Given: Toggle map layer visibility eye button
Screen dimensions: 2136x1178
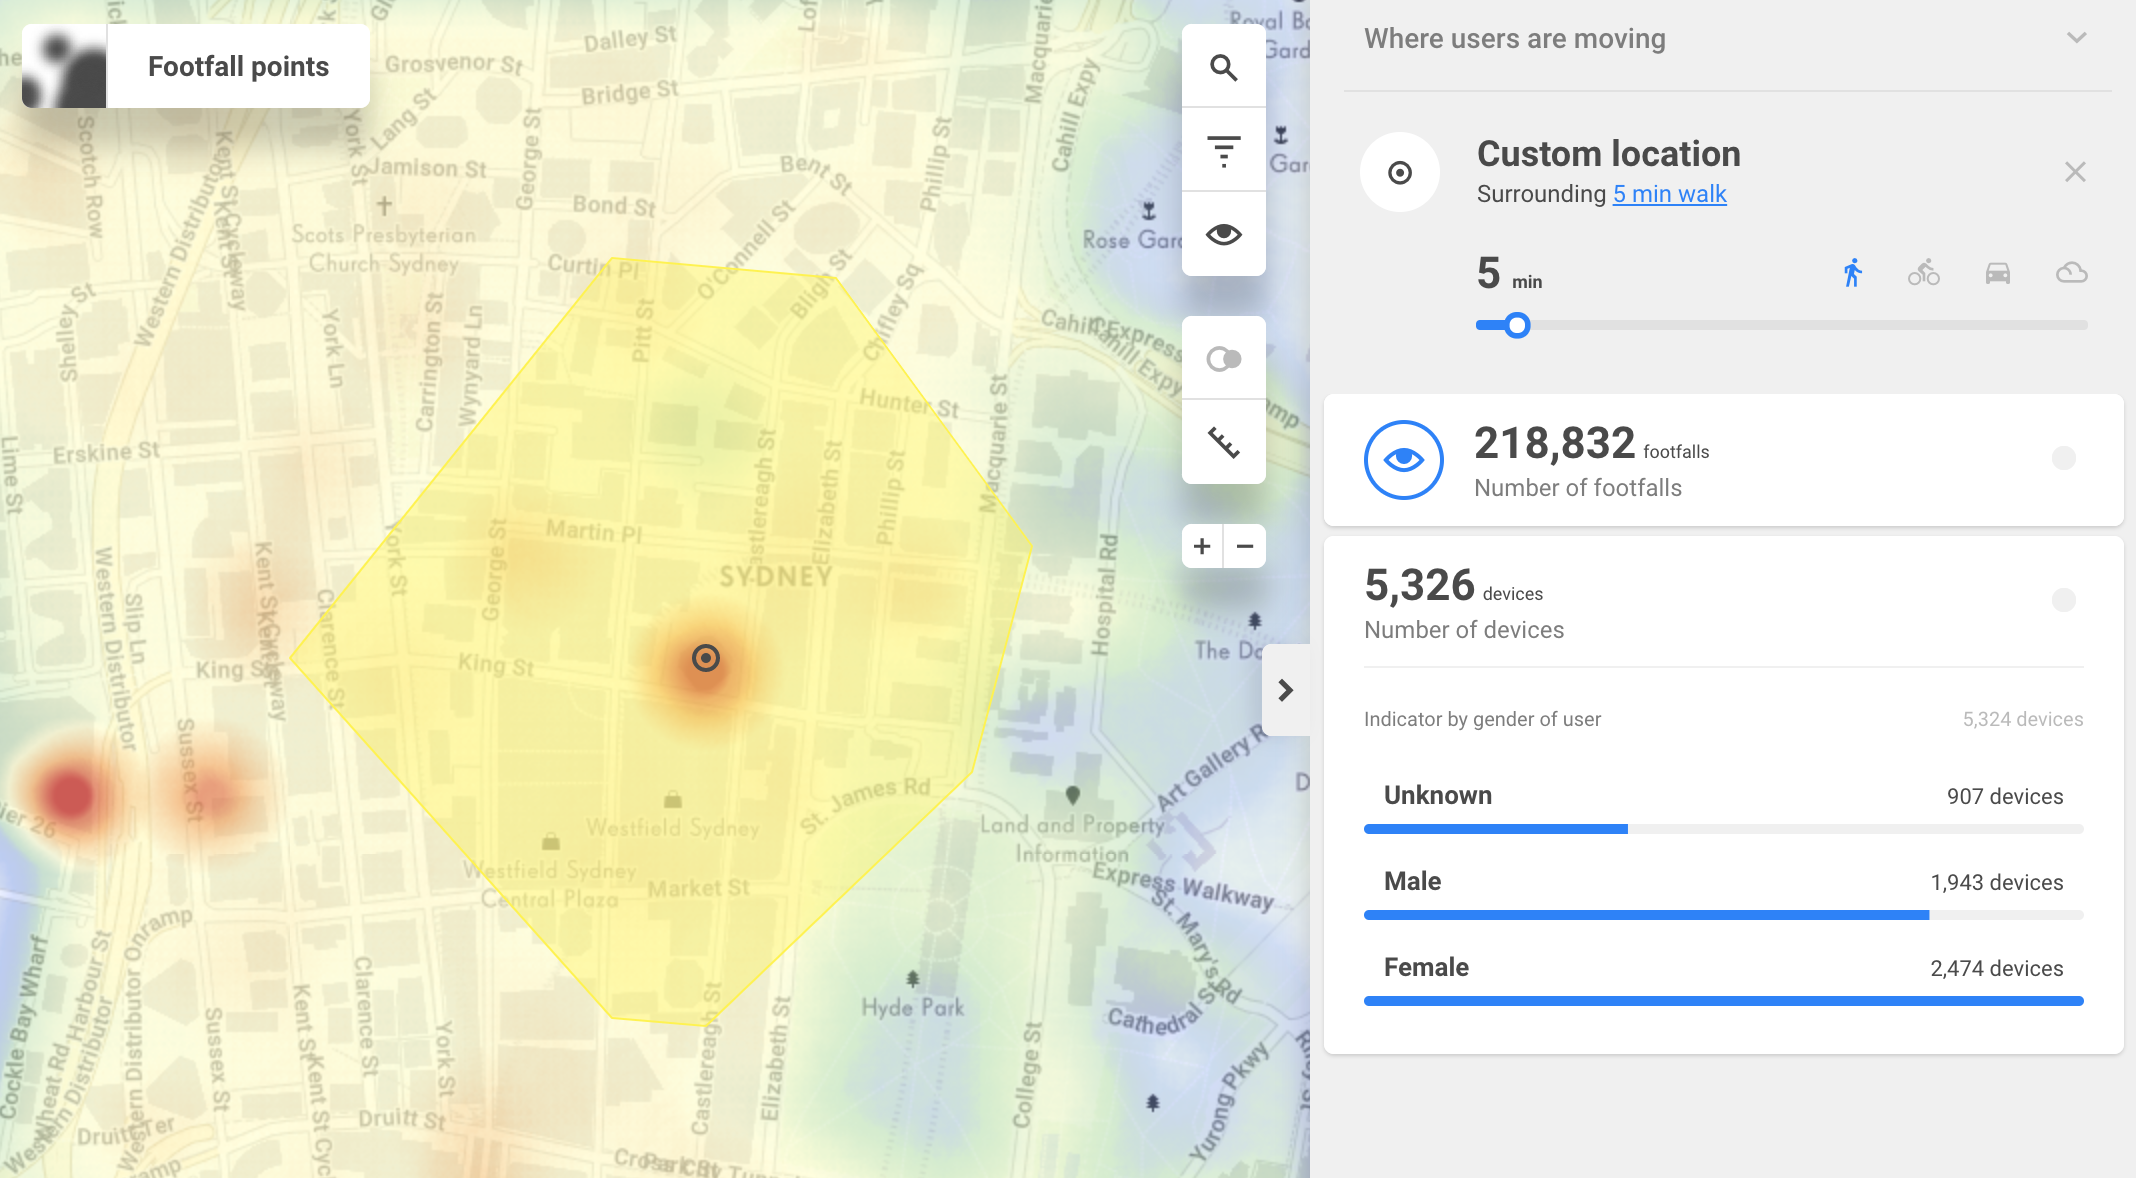Looking at the screenshot, I should [x=1223, y=235].
